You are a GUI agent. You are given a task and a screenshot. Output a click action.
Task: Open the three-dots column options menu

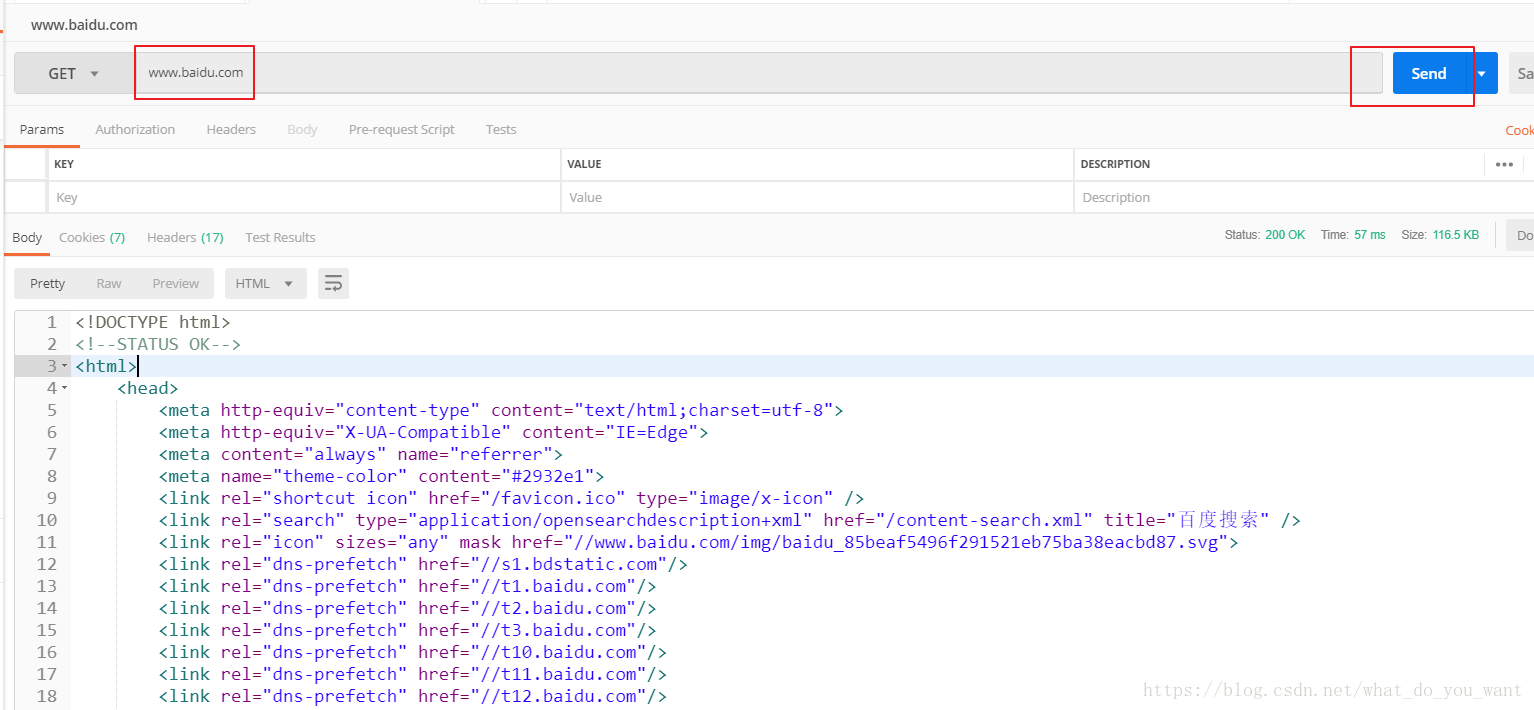point(1504,165)
